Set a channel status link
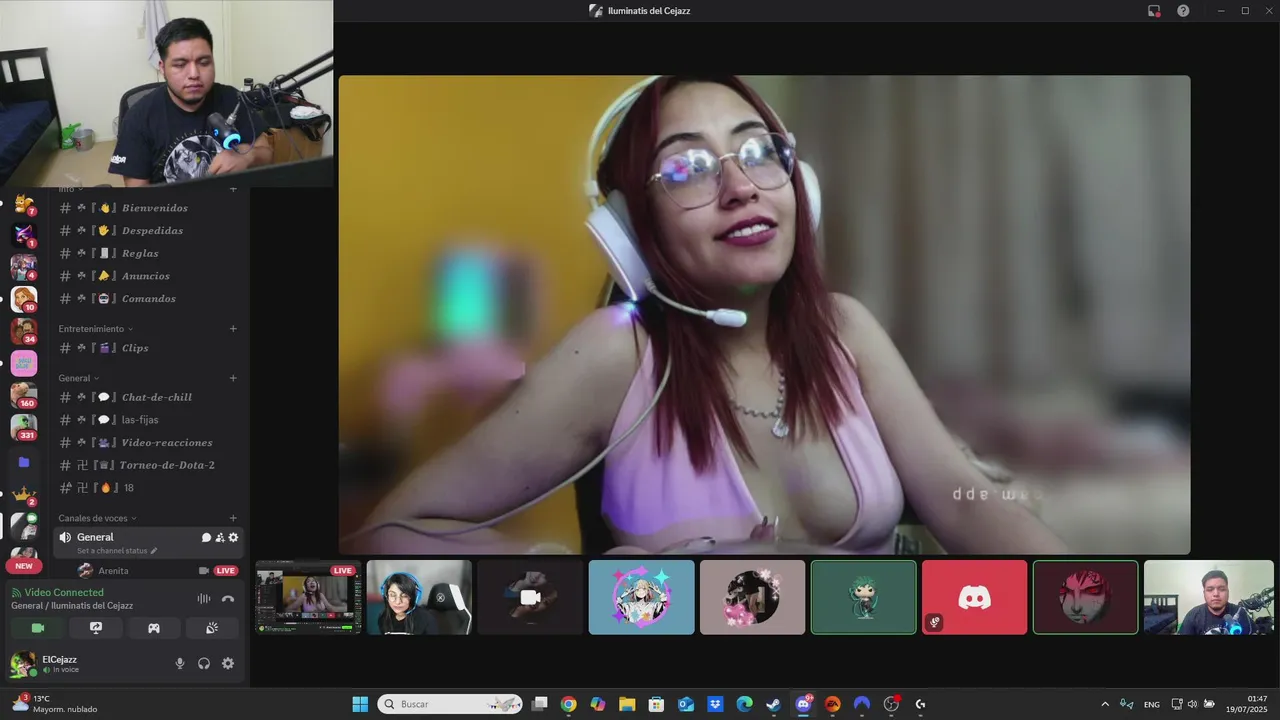The image size is (1280, 720). (117, 551)
